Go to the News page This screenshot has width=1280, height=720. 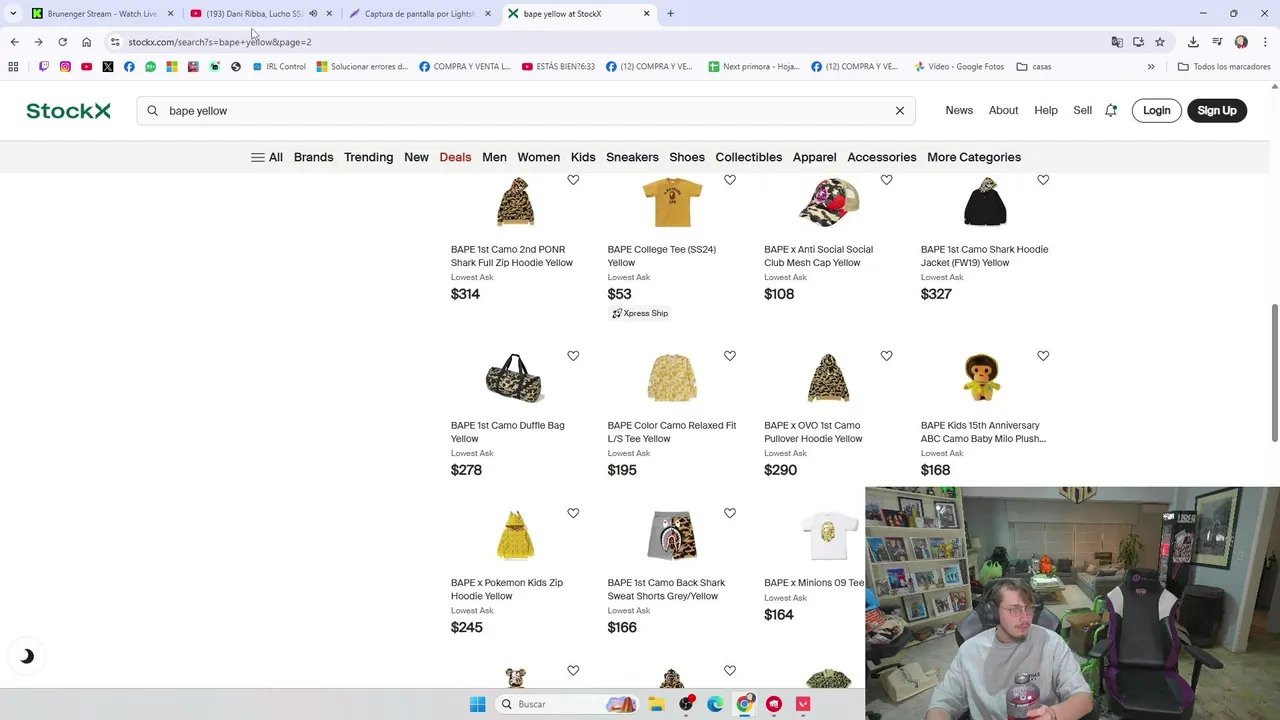pos(959,111)
